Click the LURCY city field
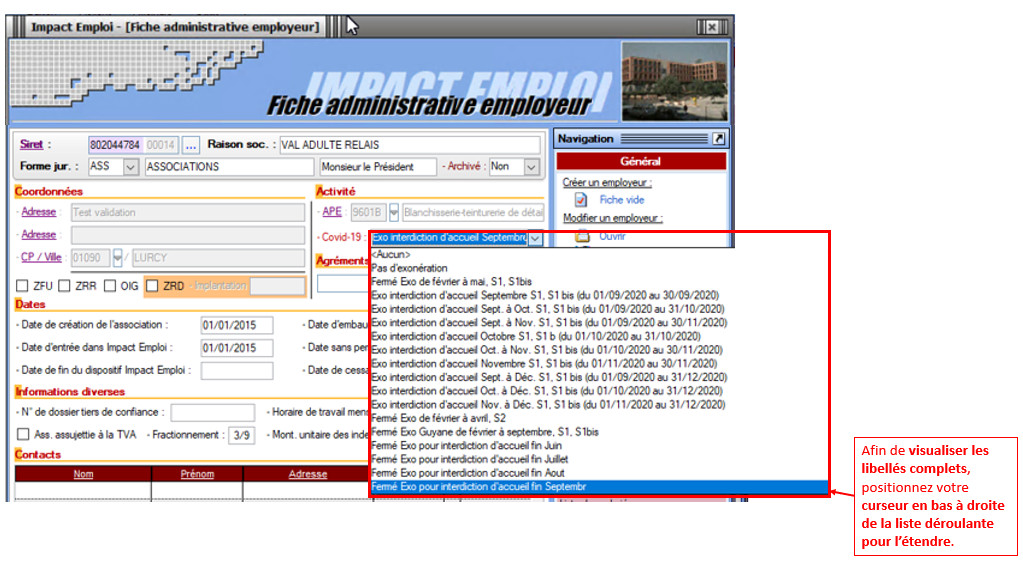1023x567 pixels. (219, 258)
